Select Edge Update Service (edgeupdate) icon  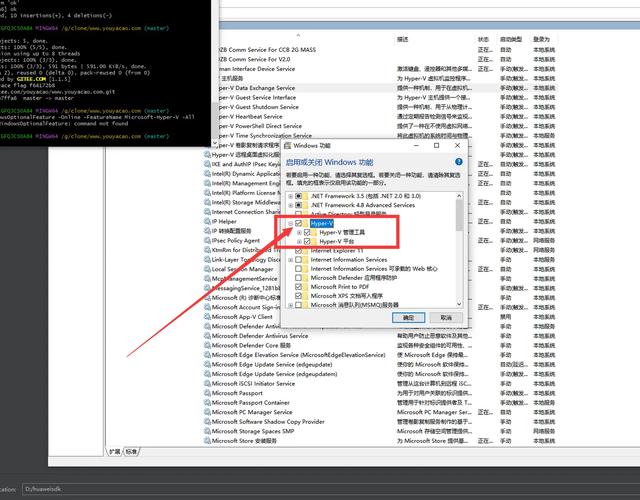coord(207,364)
